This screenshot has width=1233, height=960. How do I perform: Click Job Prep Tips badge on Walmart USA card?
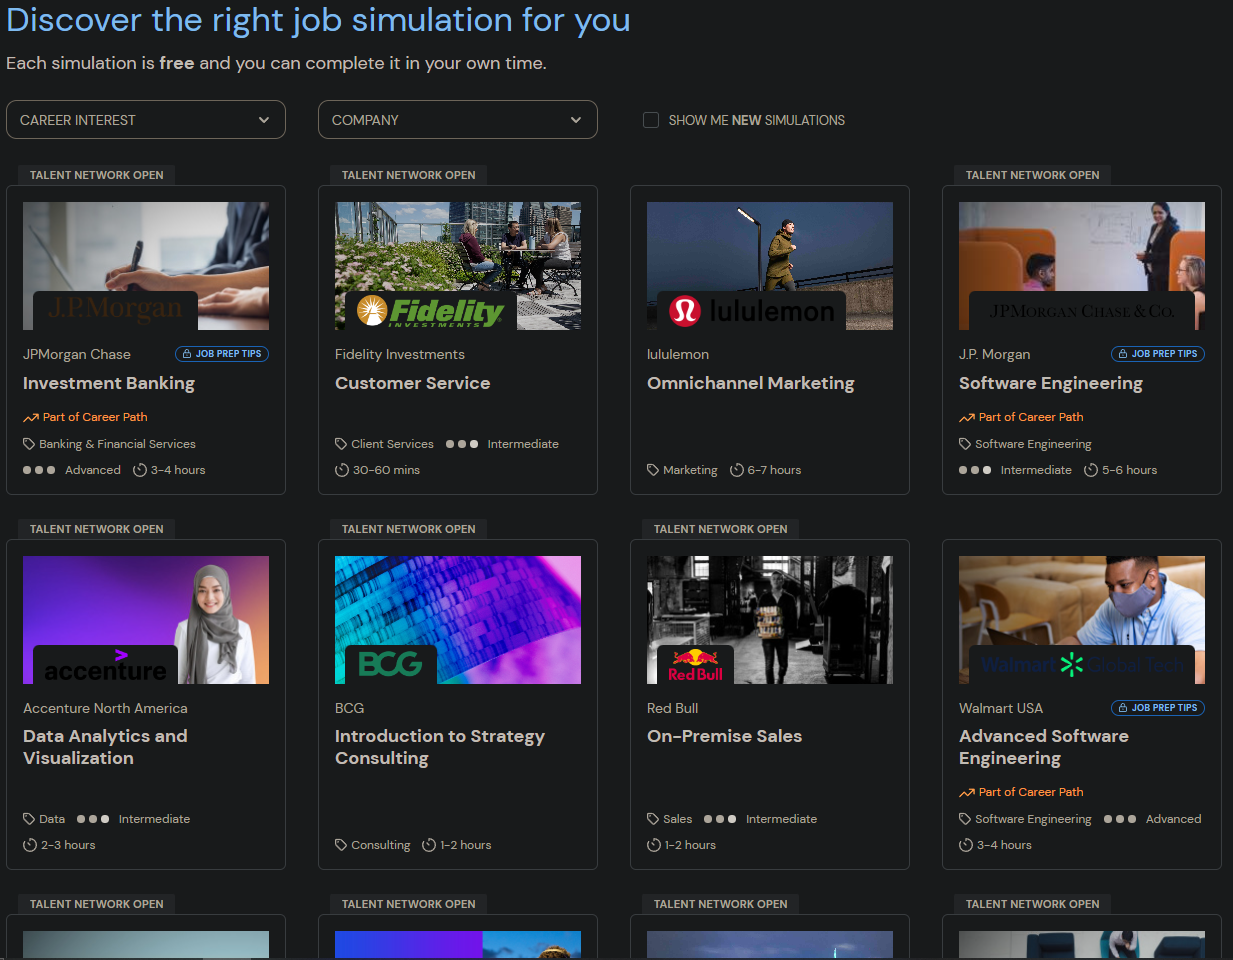[1158, 708]
